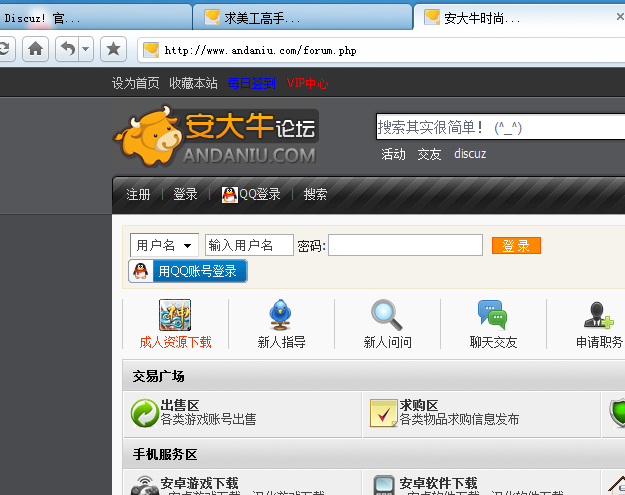Click the refresh button in the toolbar
This screenshot has height=495, width=625.
pos(6,49)
